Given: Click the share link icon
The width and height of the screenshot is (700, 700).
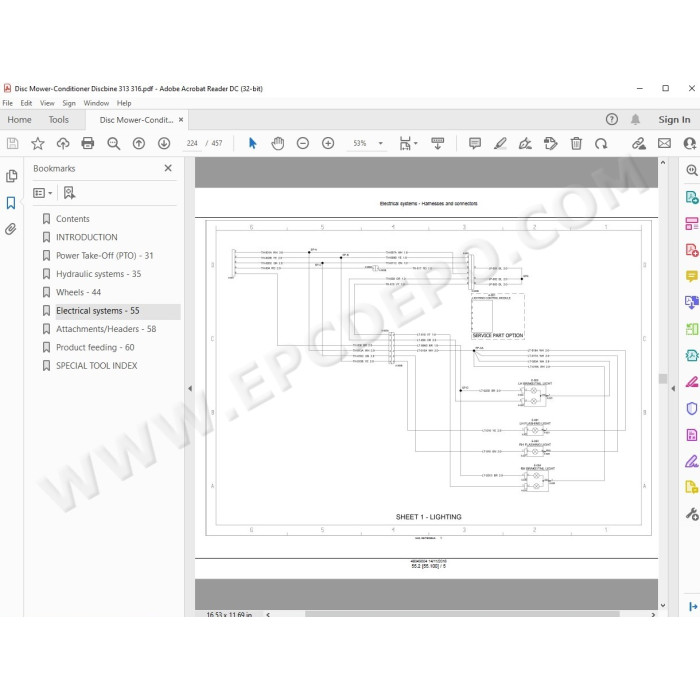Looking at the screenshot, I should pyautogui.click(x=639, y=143).
